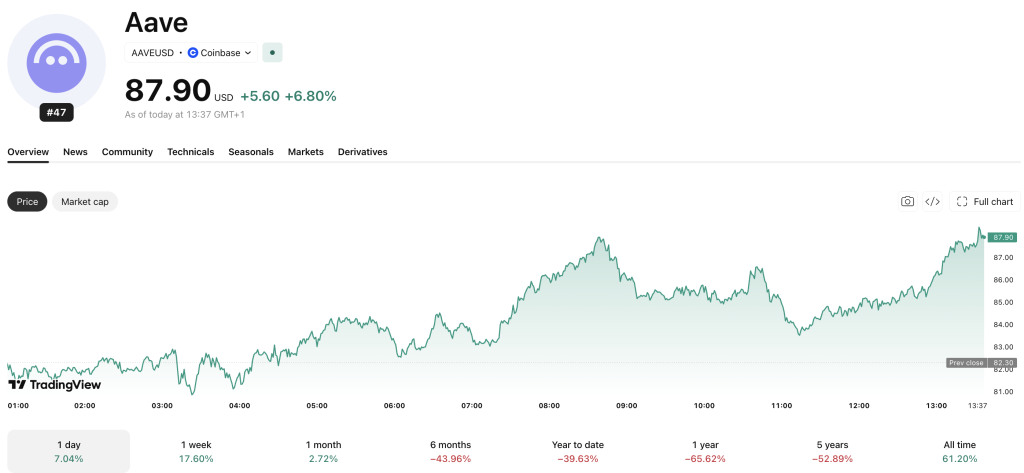Viewport: 1024px width, 473px height.
Task: Click the Coinbase logo icon
Action: pyautogui.click(x=193, y=53)
